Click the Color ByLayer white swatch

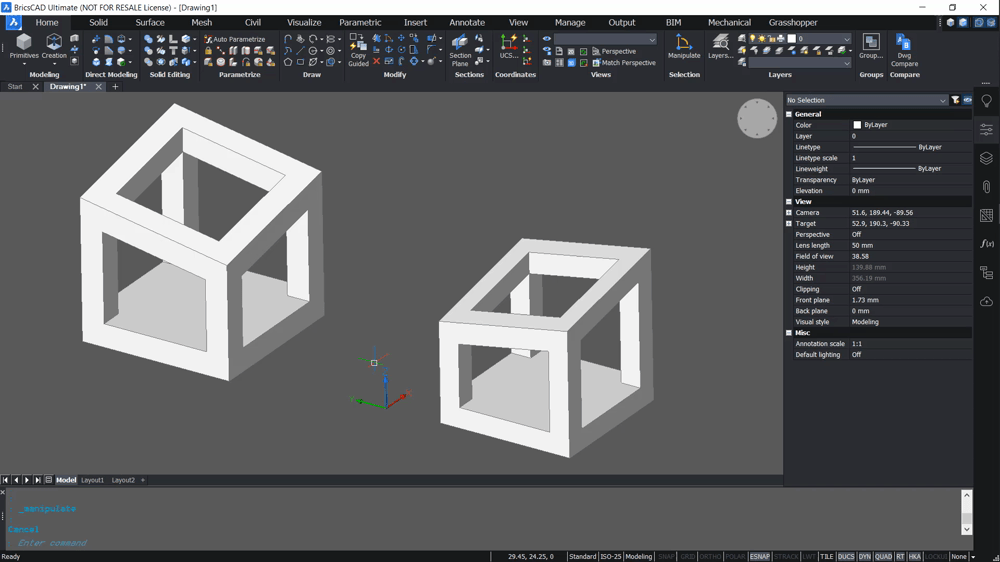pos(857,125)
